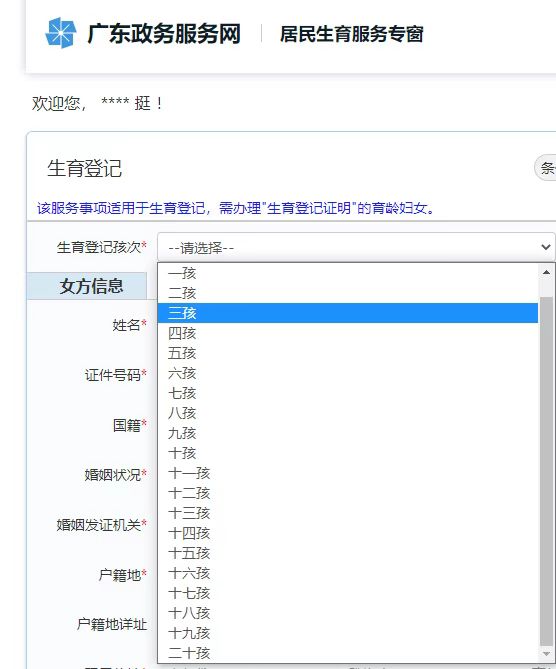Viewport: 556px width, 669px height.
Task: Click the 广东政务服务网 site title
Action: click(164, 34)
